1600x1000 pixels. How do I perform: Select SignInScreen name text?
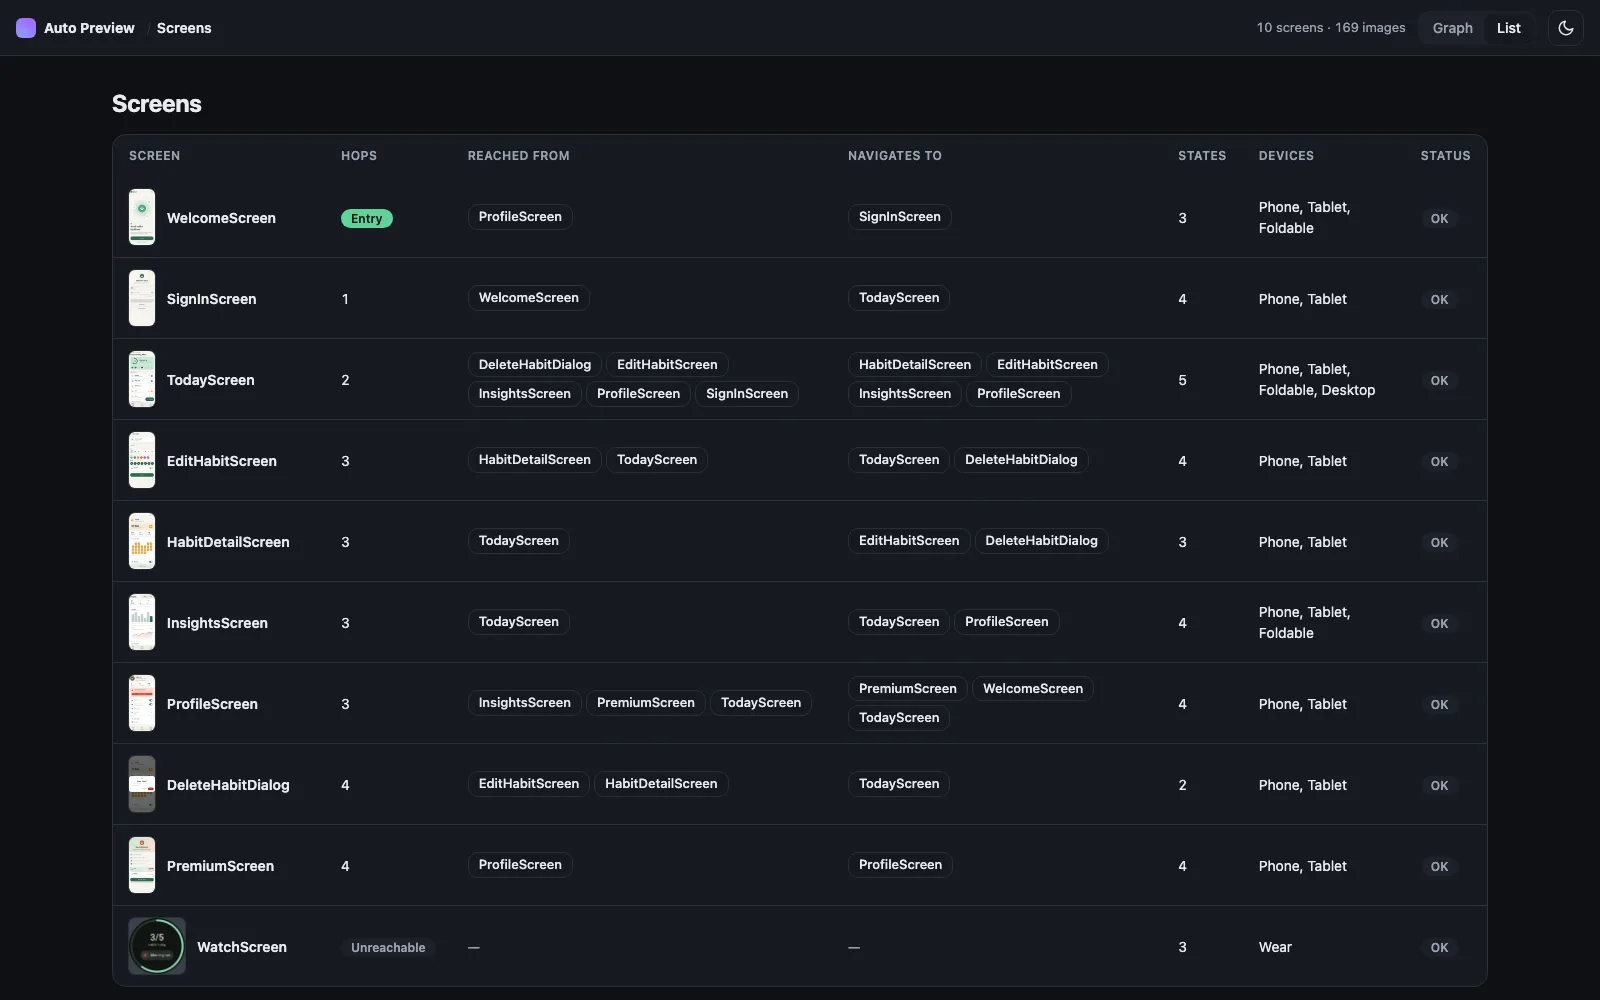pyautogui.click(x=212, y=299)
